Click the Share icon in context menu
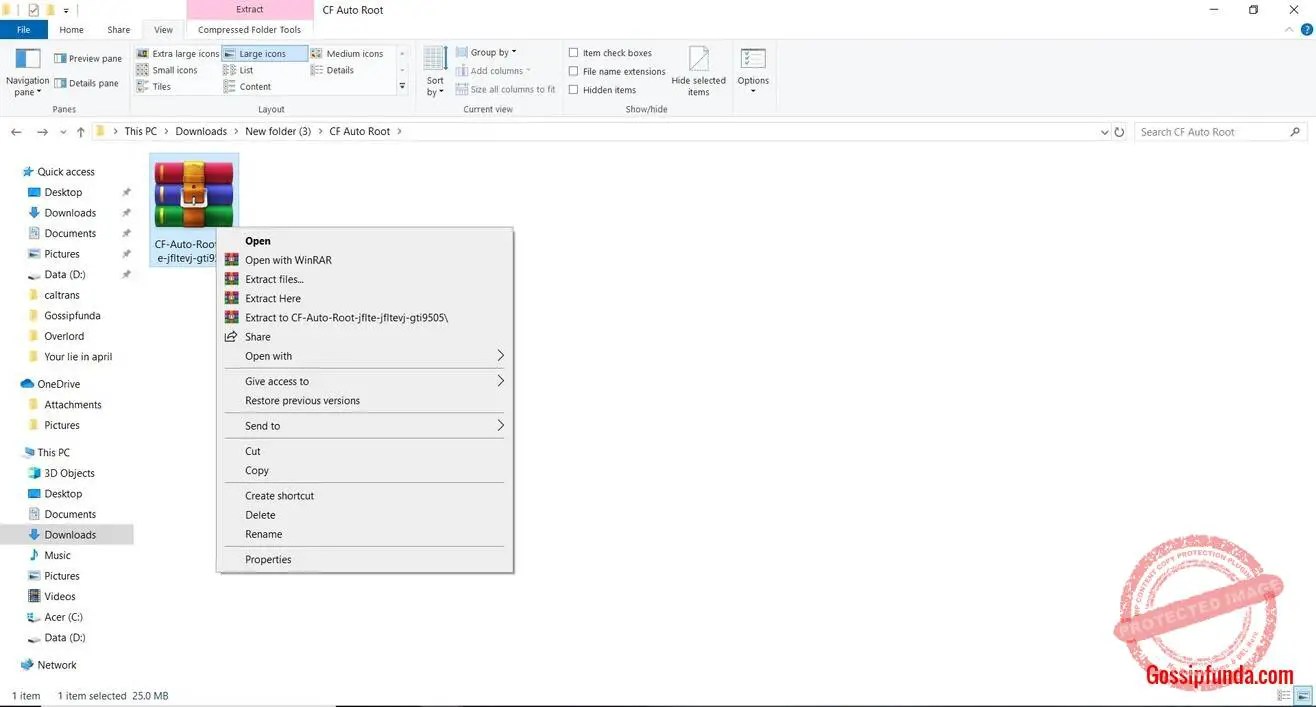1316x707 pixels. 232,337
